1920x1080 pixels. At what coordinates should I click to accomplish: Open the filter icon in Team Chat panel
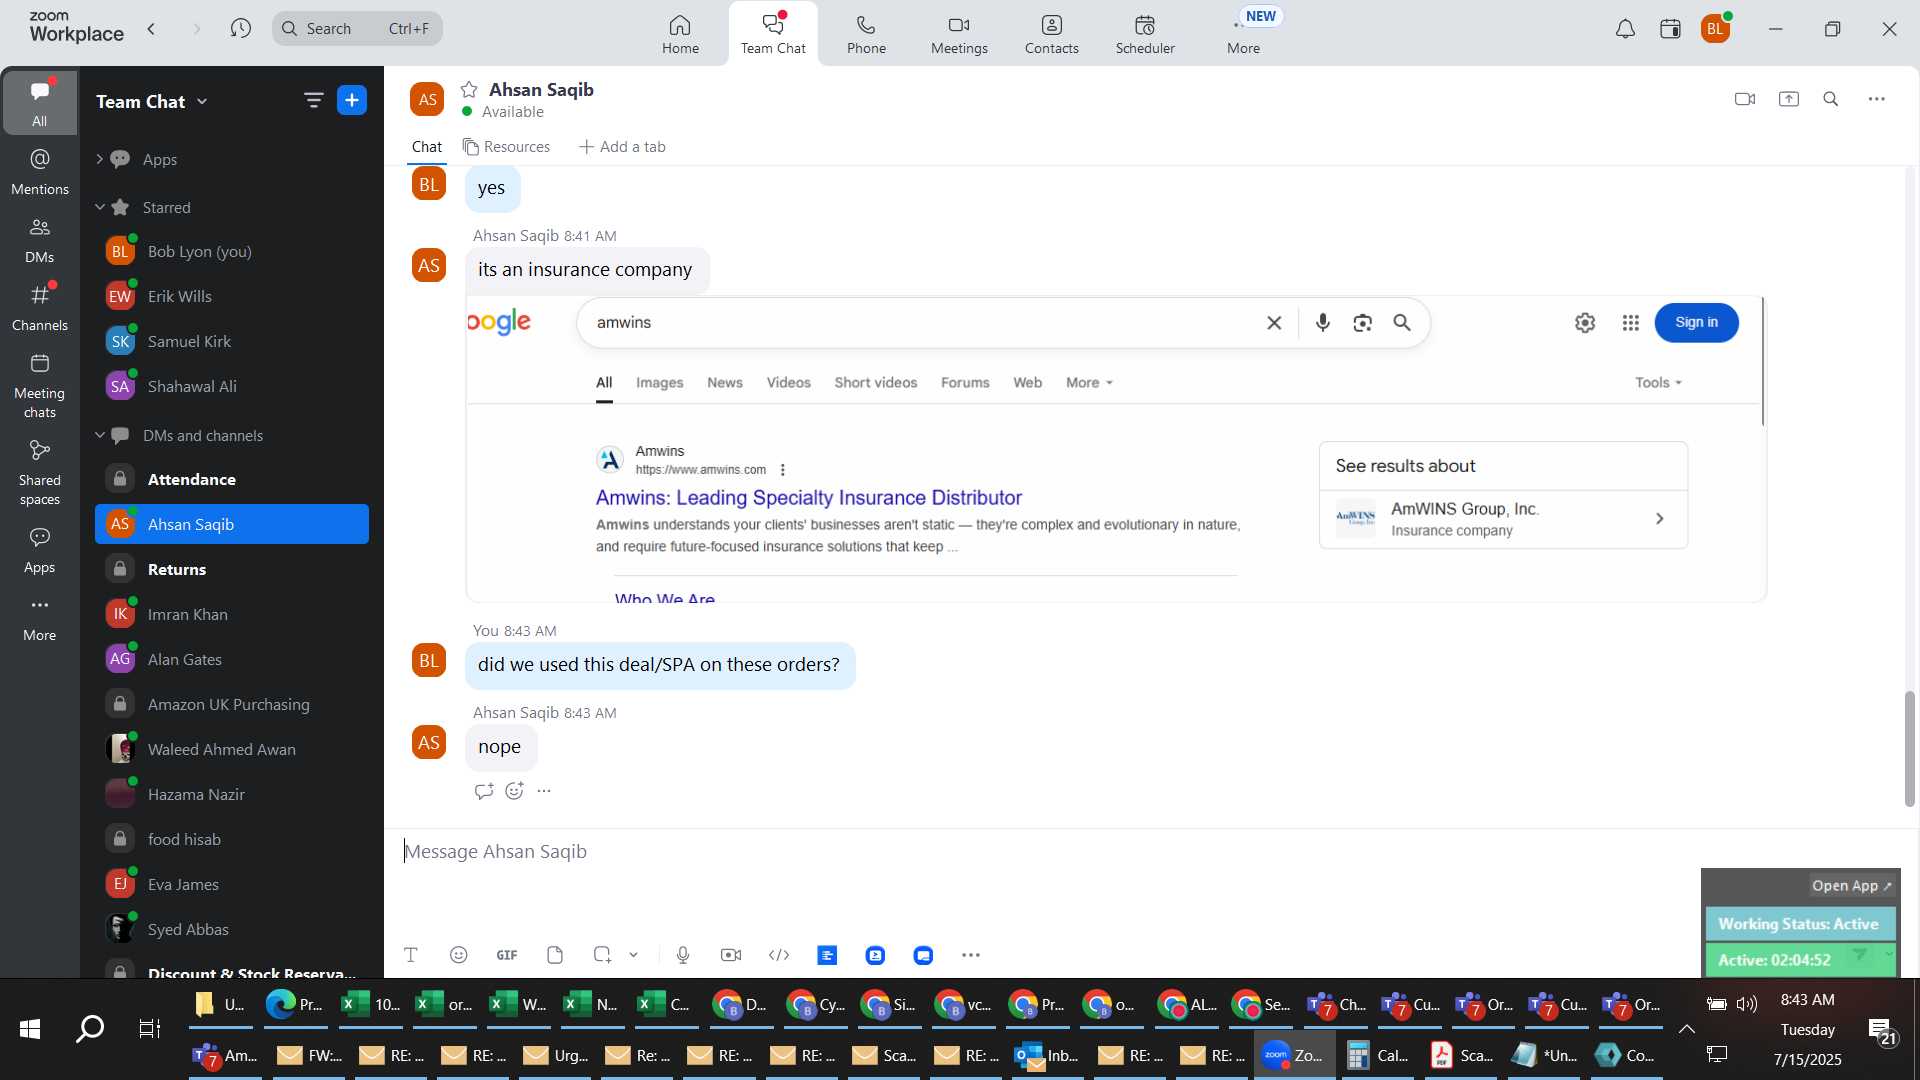(313, 100)
